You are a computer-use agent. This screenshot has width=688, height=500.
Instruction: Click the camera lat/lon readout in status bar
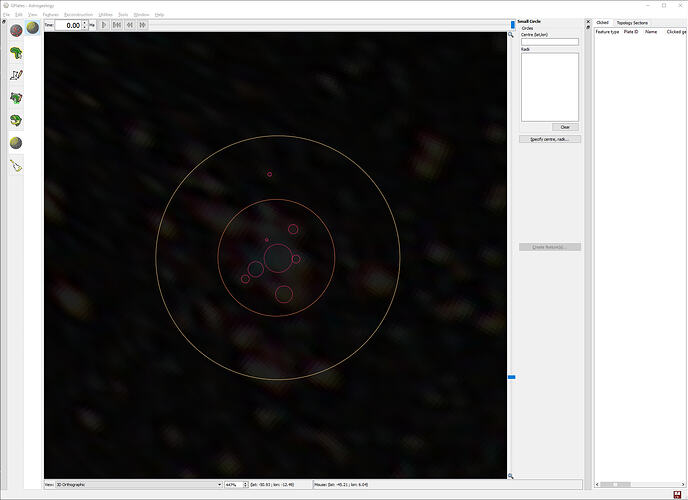[272, 485]
